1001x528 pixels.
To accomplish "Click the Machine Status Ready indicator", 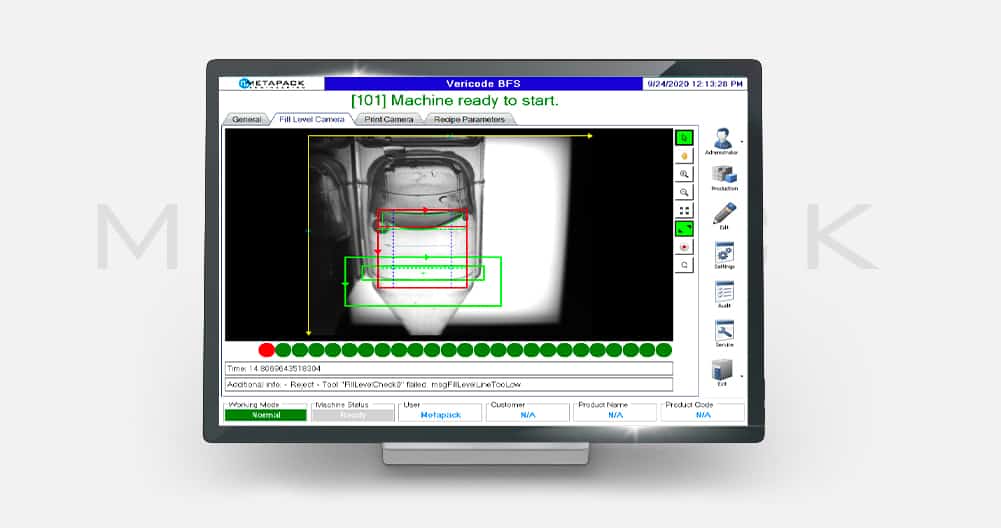I will pyautogui.click(x=353, y=415).
